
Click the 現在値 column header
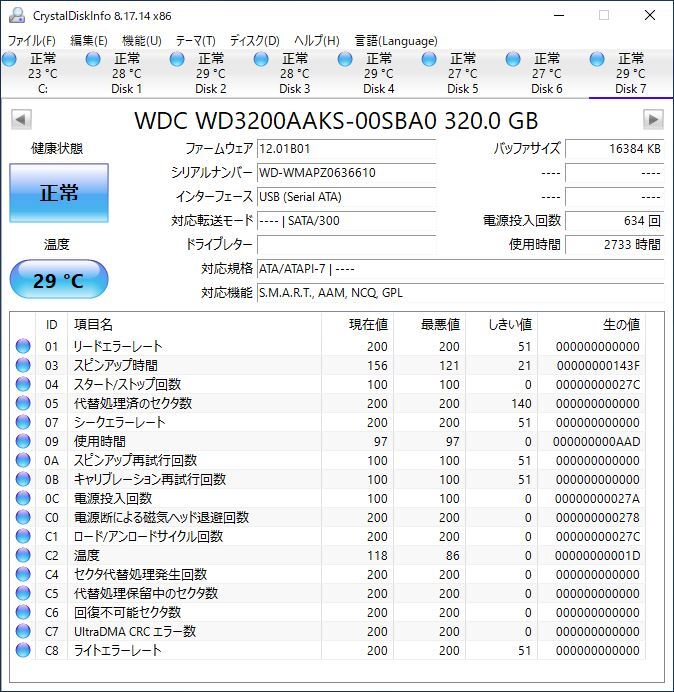pyautogui.click(x=368, y=324)
